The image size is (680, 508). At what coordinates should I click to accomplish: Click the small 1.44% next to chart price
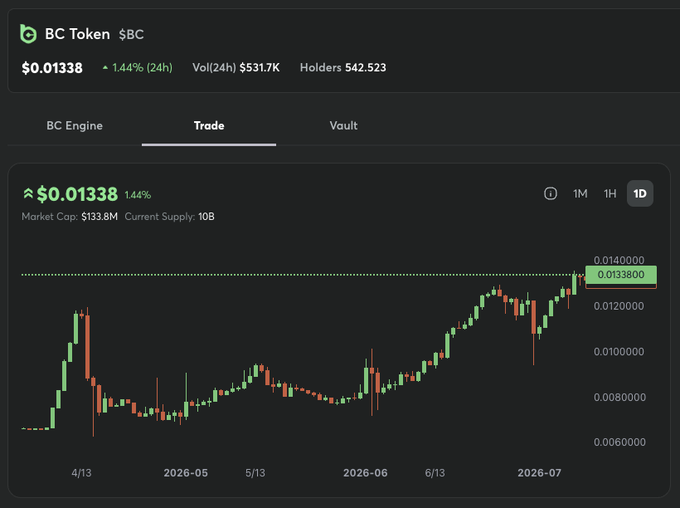click(138, 195)
